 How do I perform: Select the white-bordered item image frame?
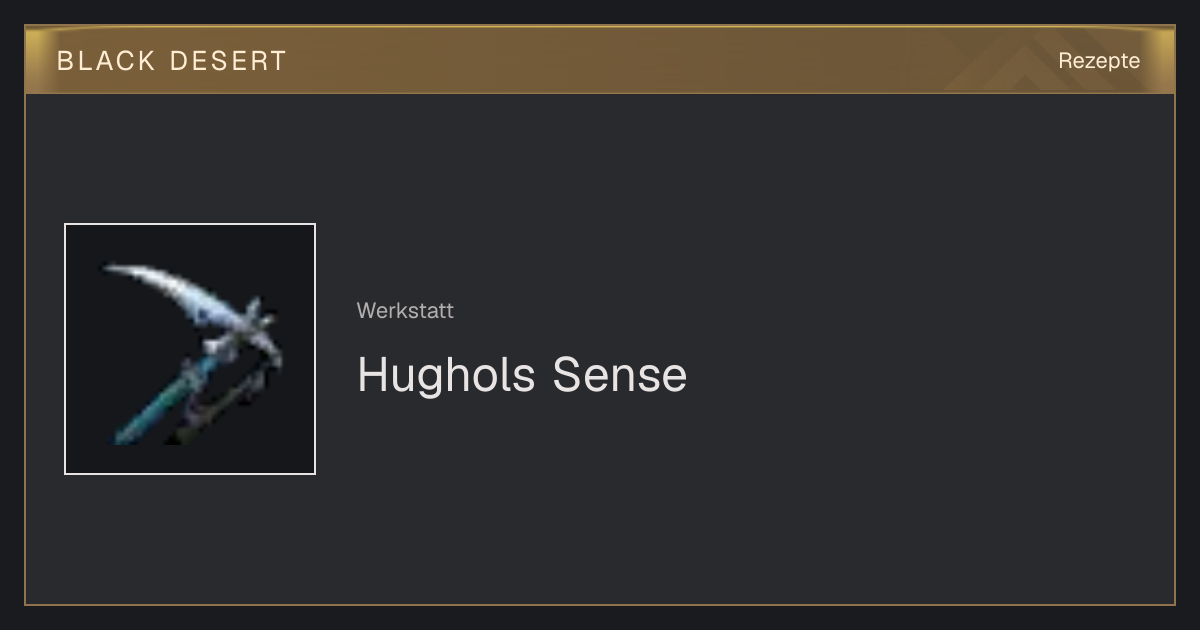coord(190,349)
